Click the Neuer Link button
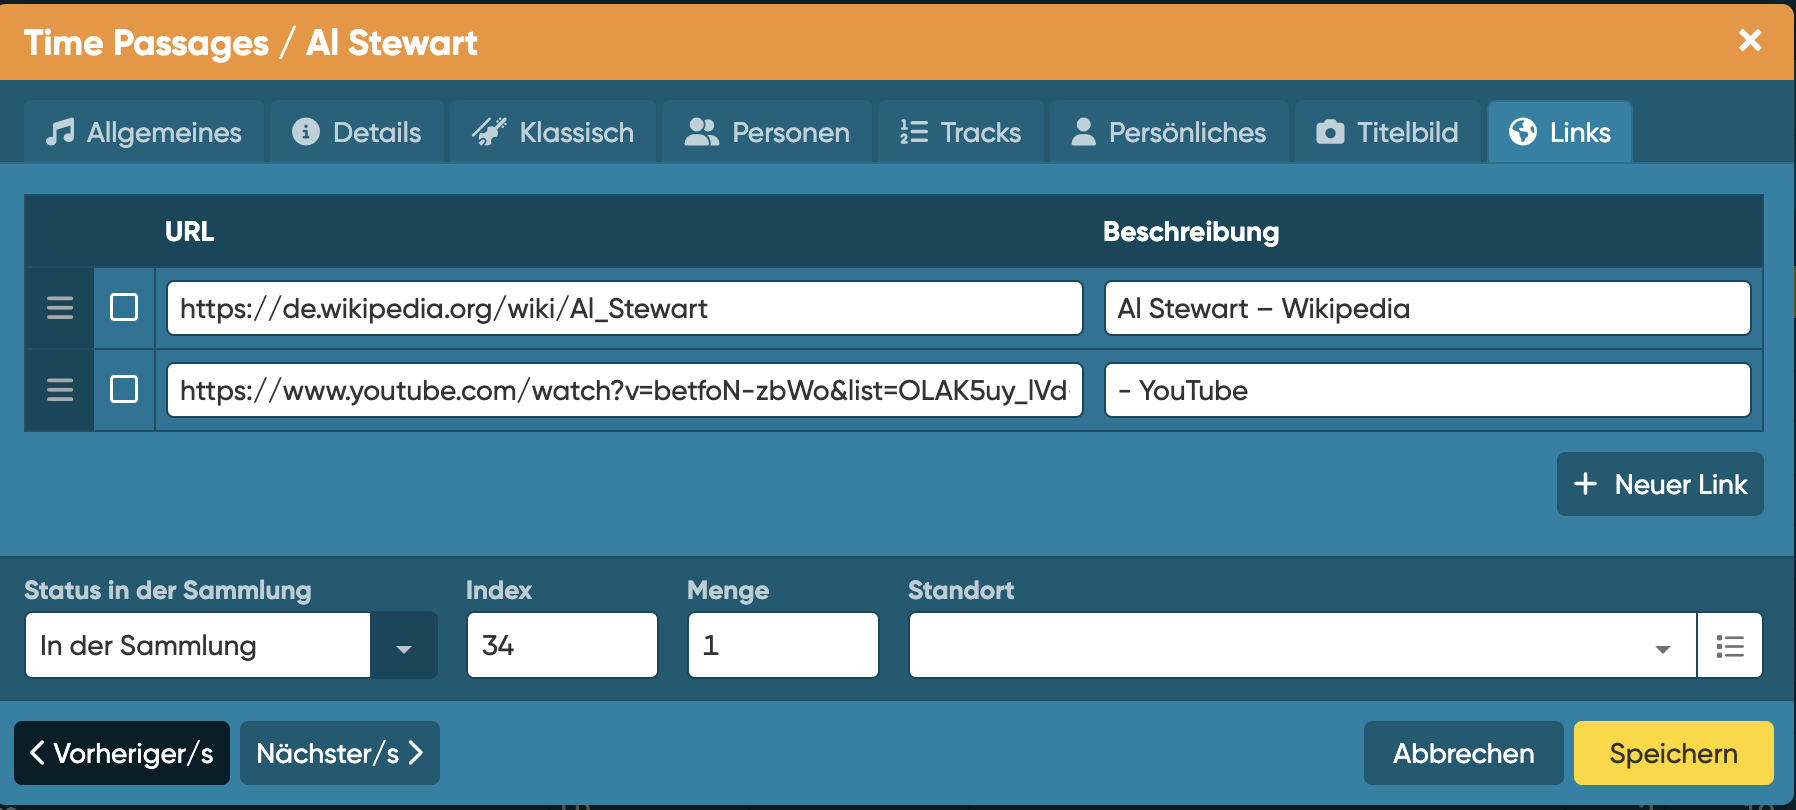Image resolution: width=1796 pixels, height=810 pixels. pos(1659,485)
